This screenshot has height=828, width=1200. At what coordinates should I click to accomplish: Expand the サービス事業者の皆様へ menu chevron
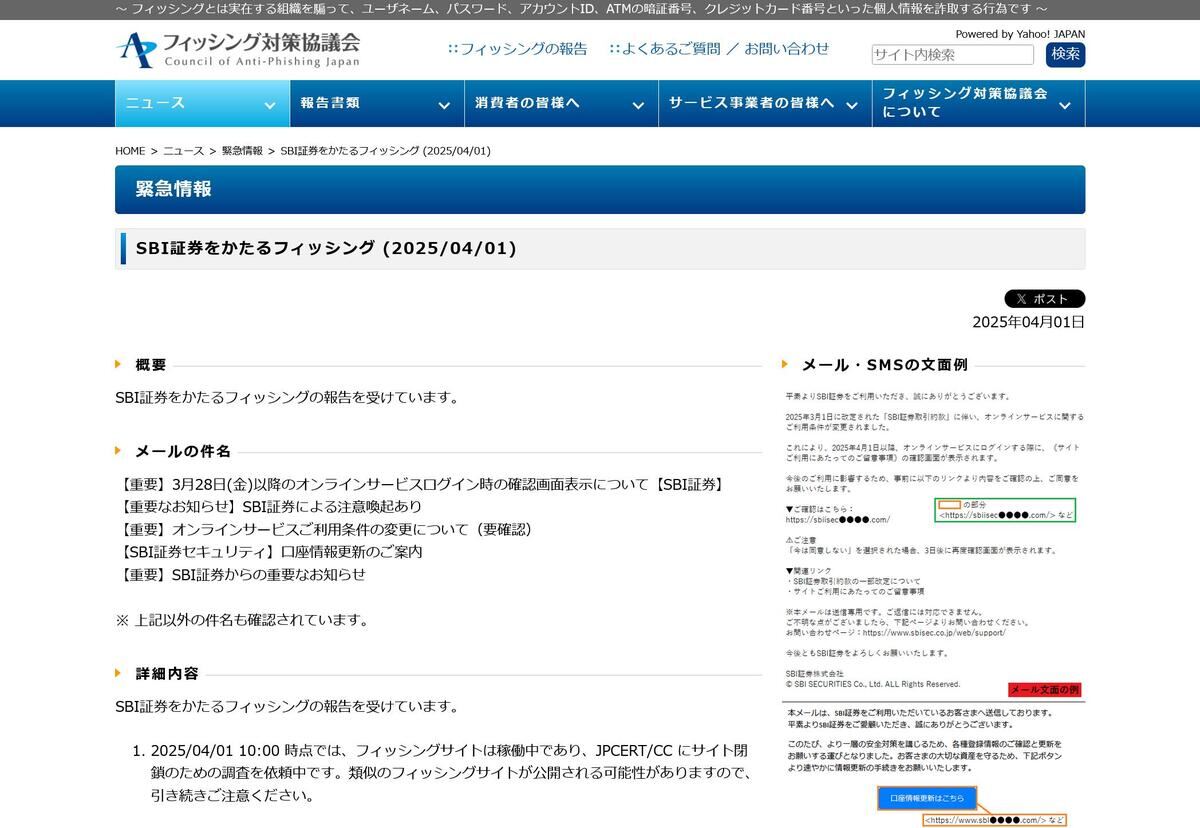(x=852, y=105)
